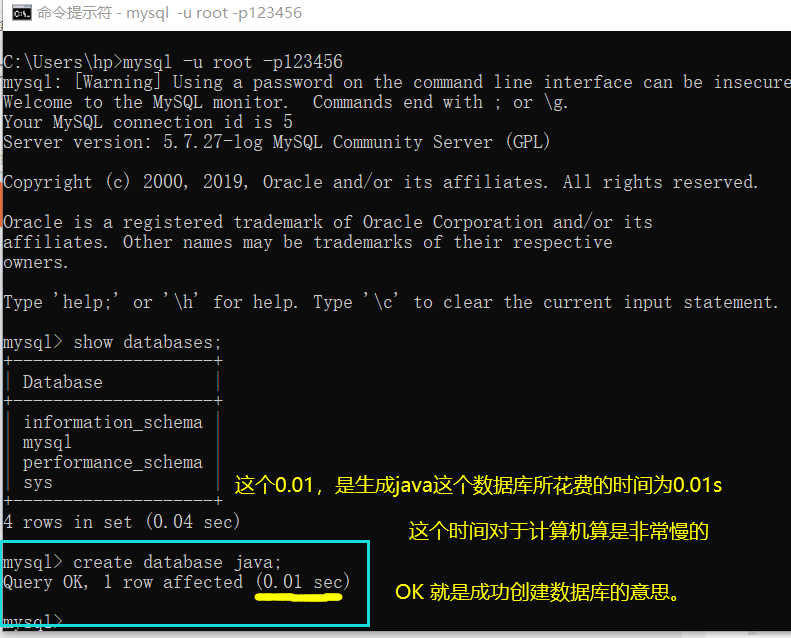Click the underlined '(0.01 sec)' text

click(303, 582)
